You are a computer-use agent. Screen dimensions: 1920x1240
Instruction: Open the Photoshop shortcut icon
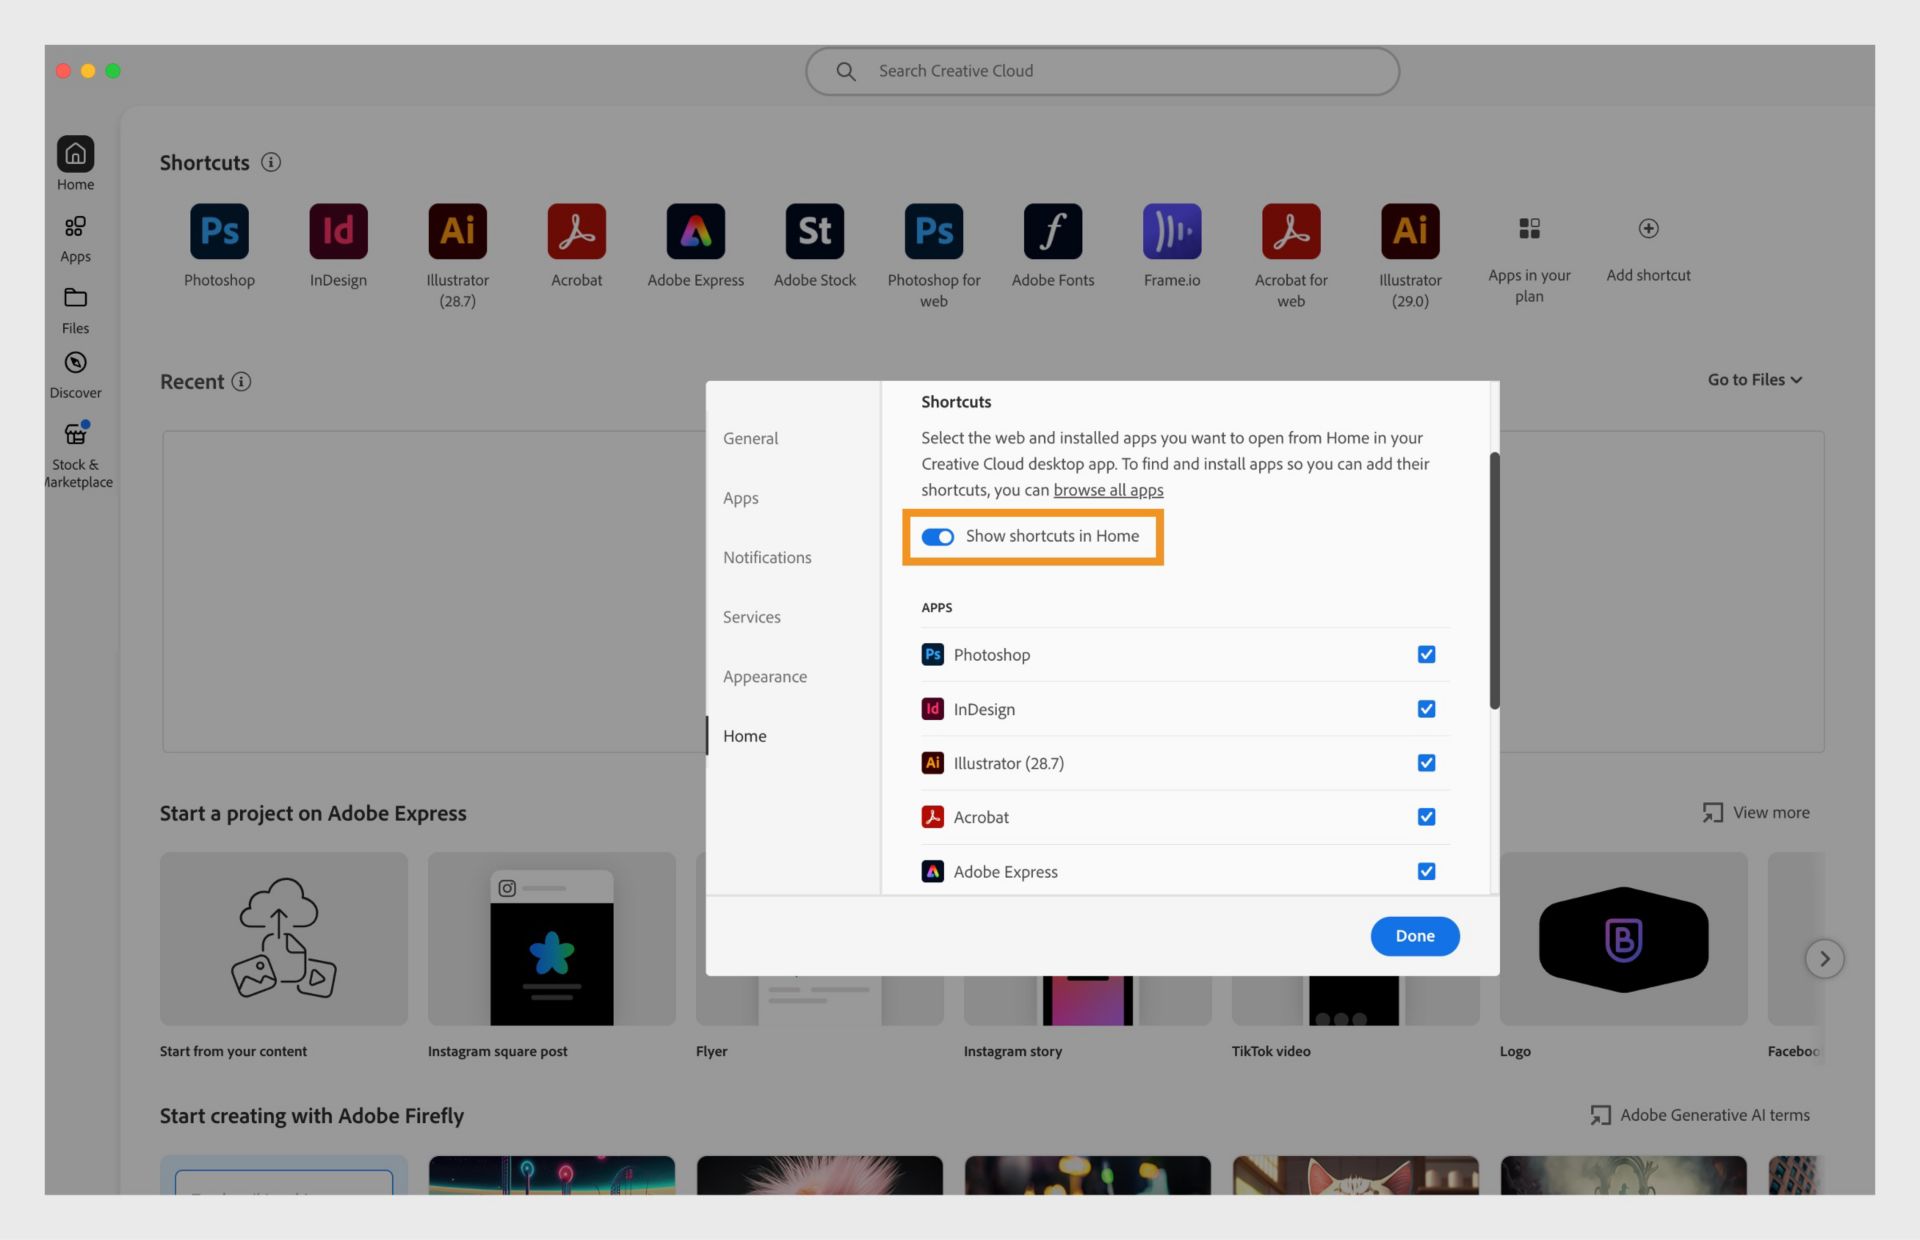[x=219, y=231]
